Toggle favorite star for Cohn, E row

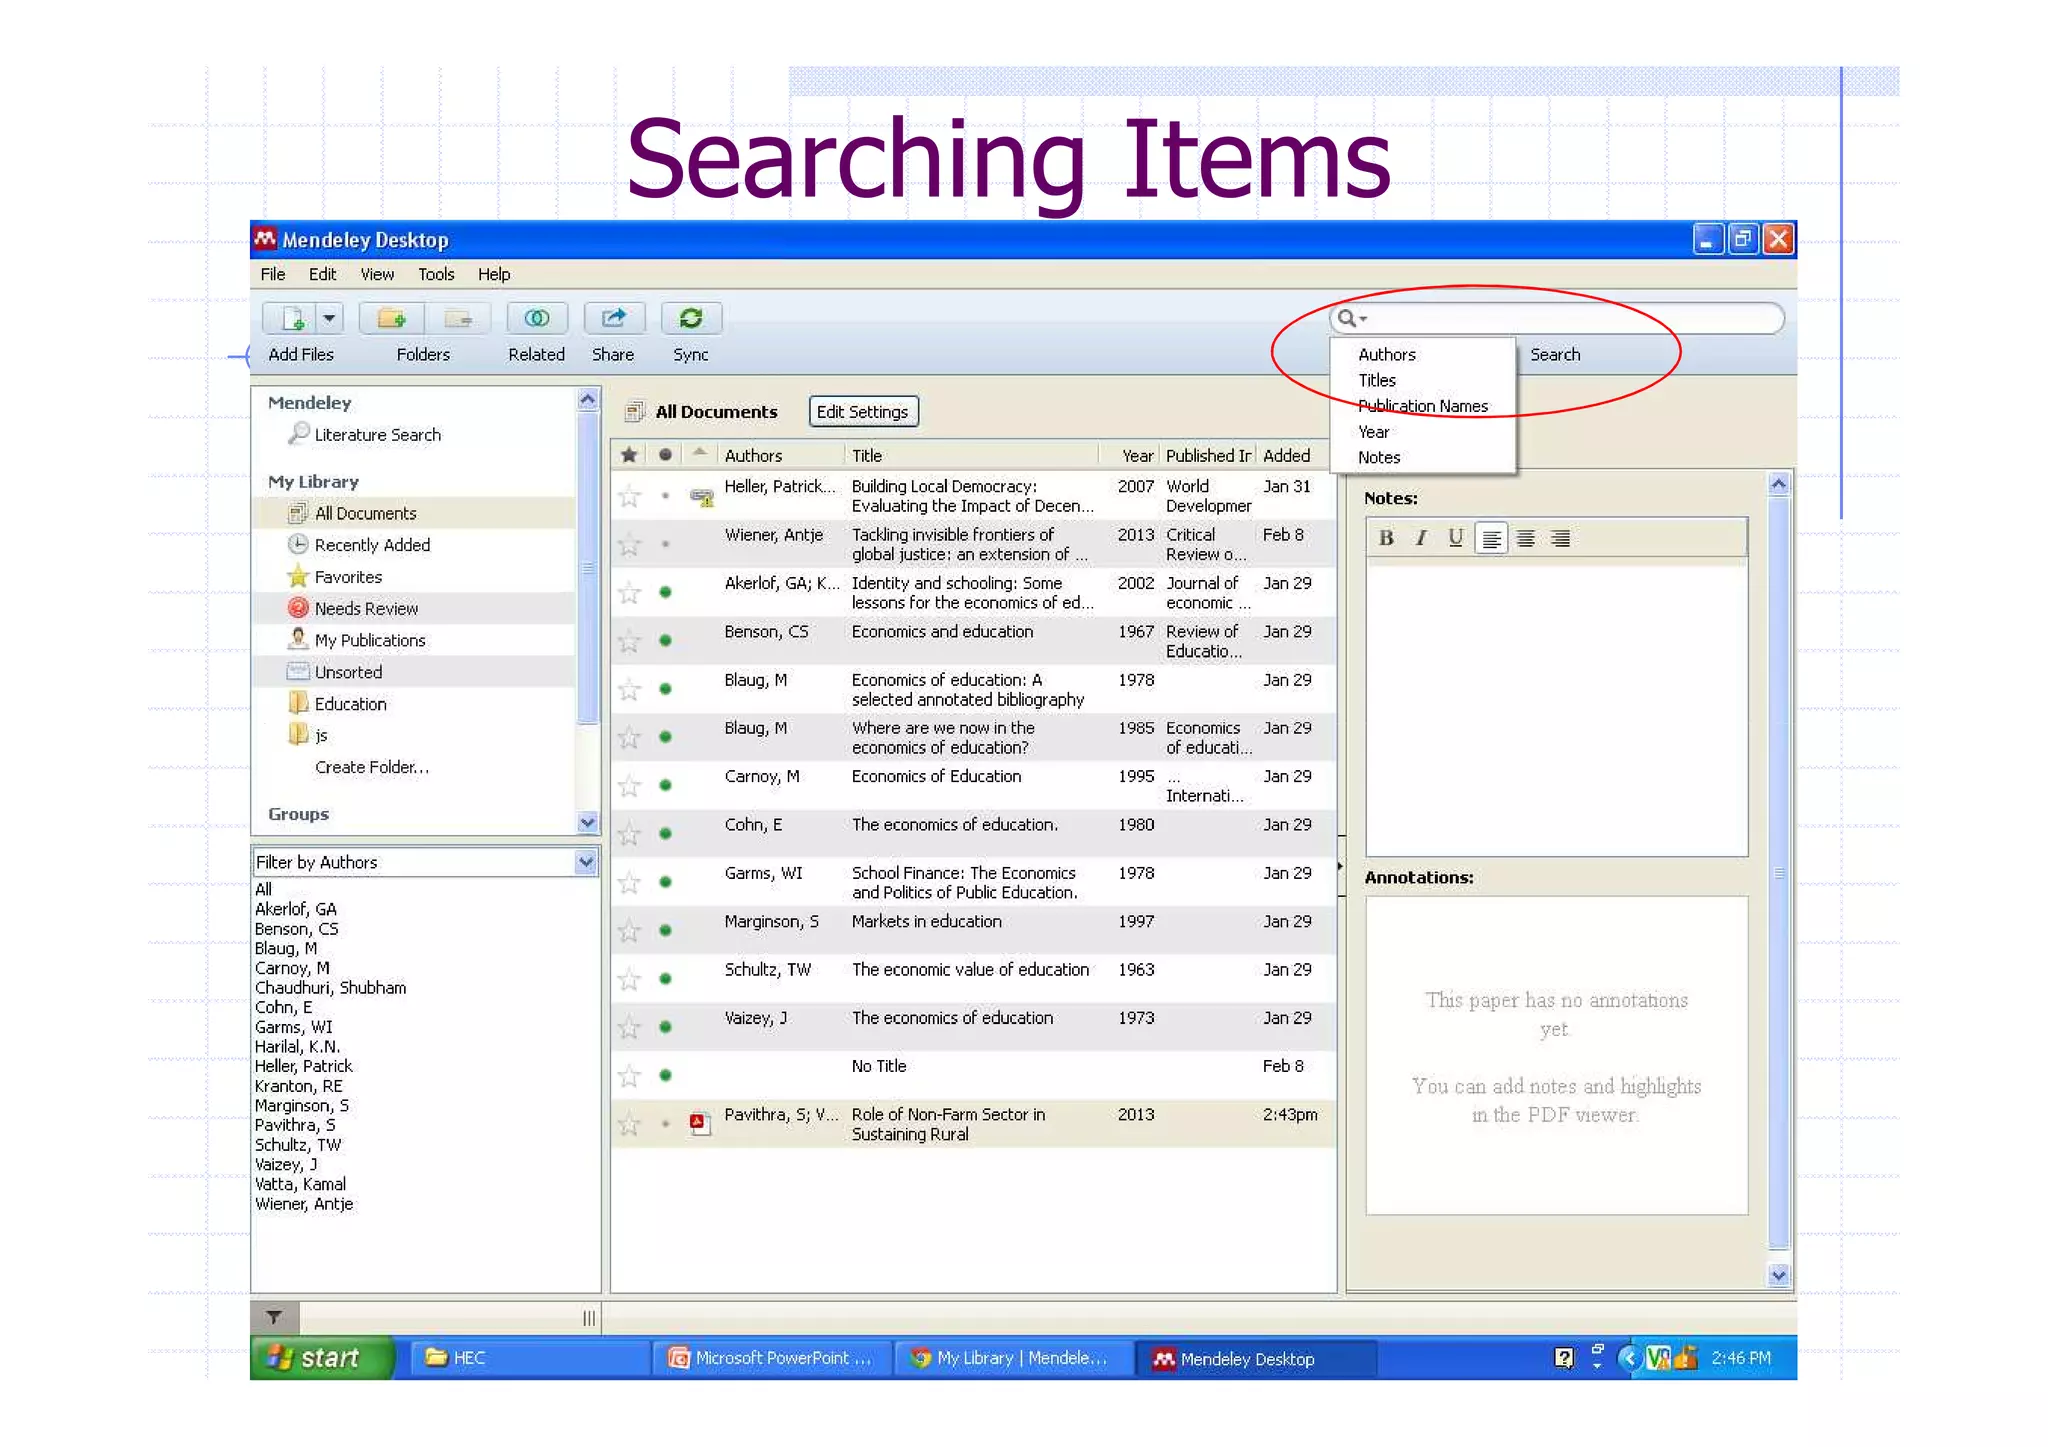click(629, 834)
